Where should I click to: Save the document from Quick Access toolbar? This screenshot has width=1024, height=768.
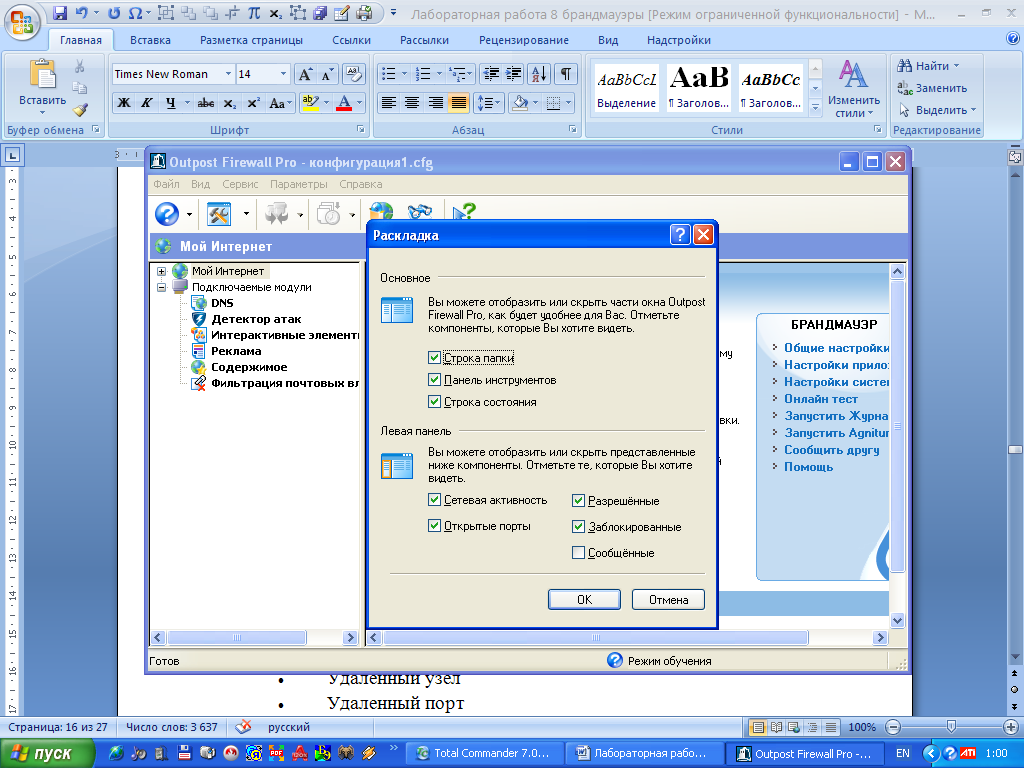pyautogui.click(x=59, y=12)
